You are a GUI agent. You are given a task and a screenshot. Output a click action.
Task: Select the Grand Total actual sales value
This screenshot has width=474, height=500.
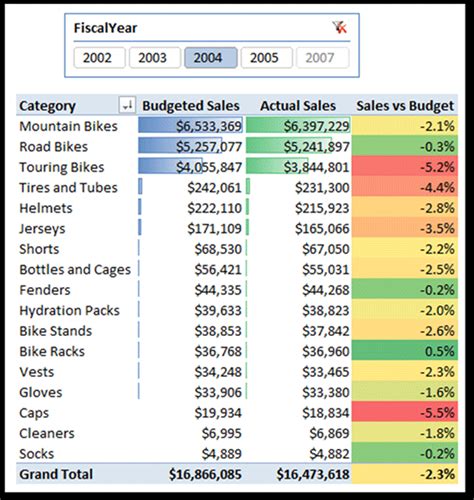(x=313, y=474)
